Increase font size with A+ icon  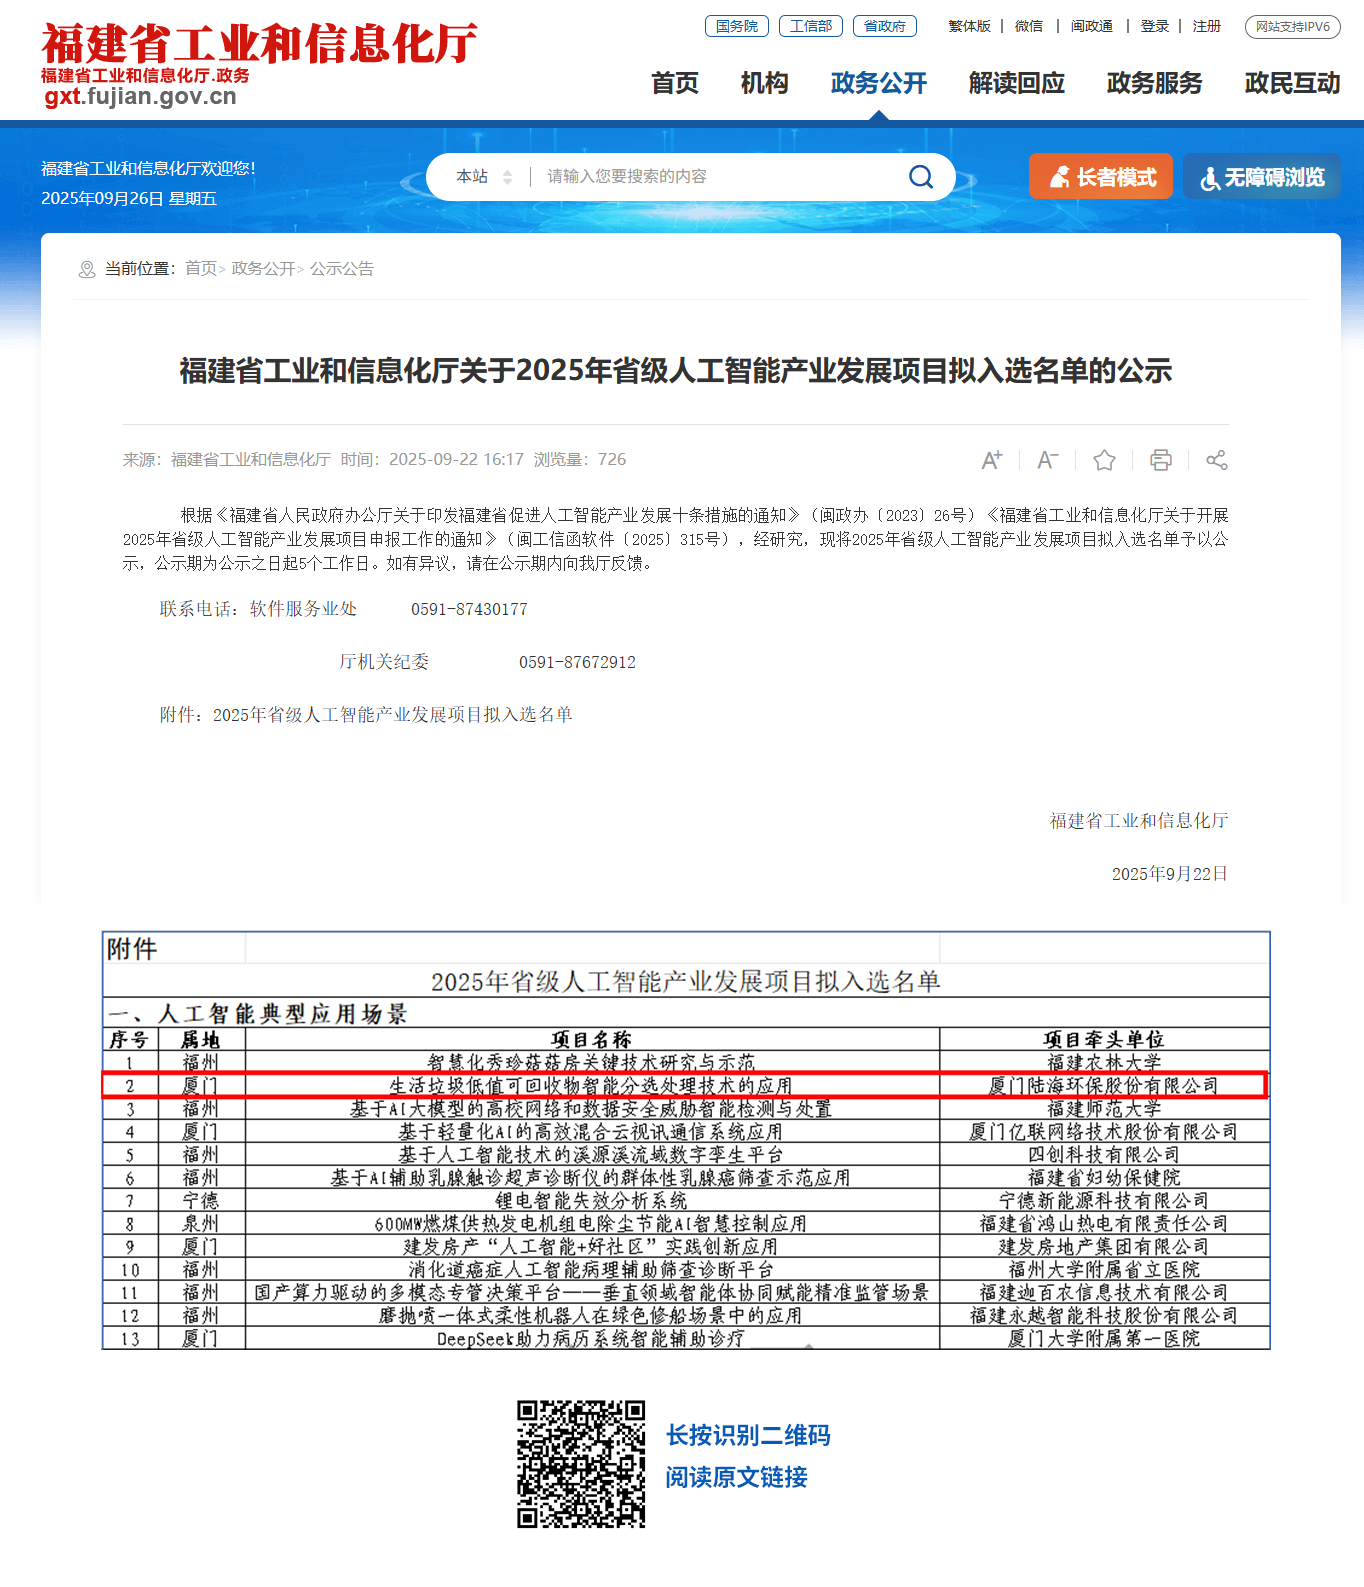coord(991,460)
